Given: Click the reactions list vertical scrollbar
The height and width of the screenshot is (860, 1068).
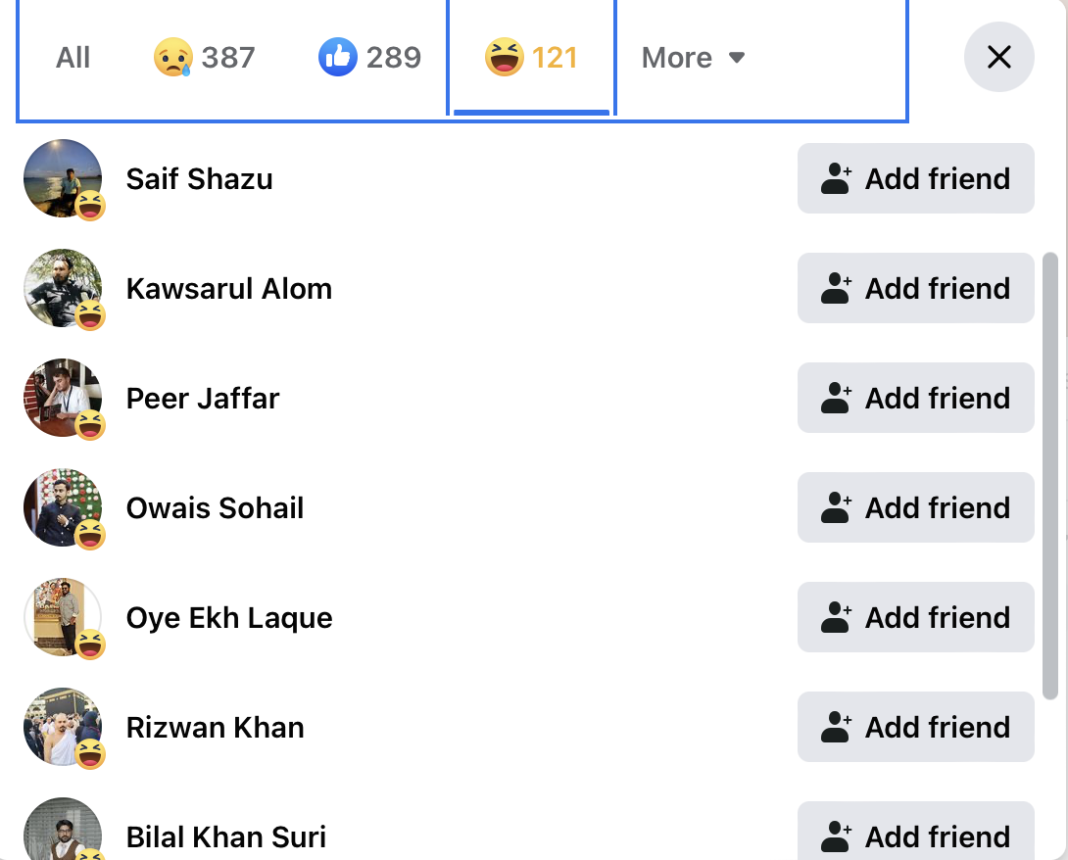Looking at the screenshot, I should pos(1049,475).
